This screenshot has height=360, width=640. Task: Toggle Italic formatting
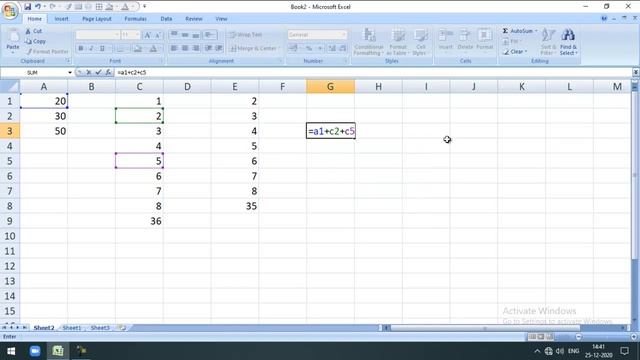click(91, 49)
